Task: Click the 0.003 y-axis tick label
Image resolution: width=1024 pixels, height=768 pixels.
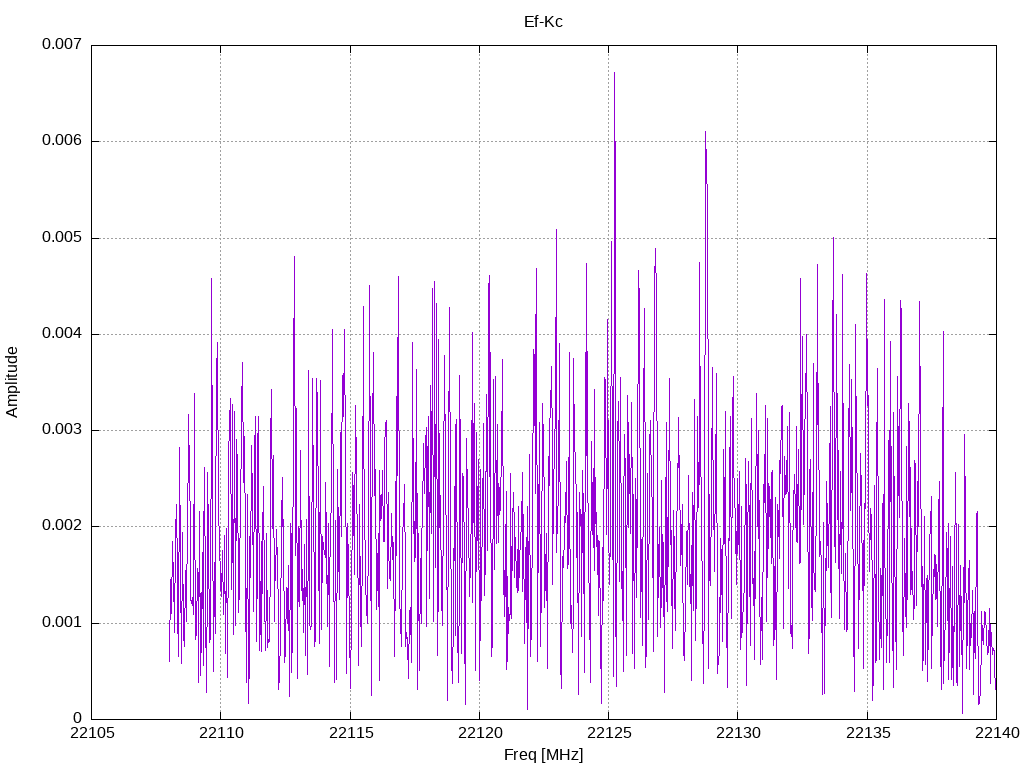Action: (x=62, y=429)
